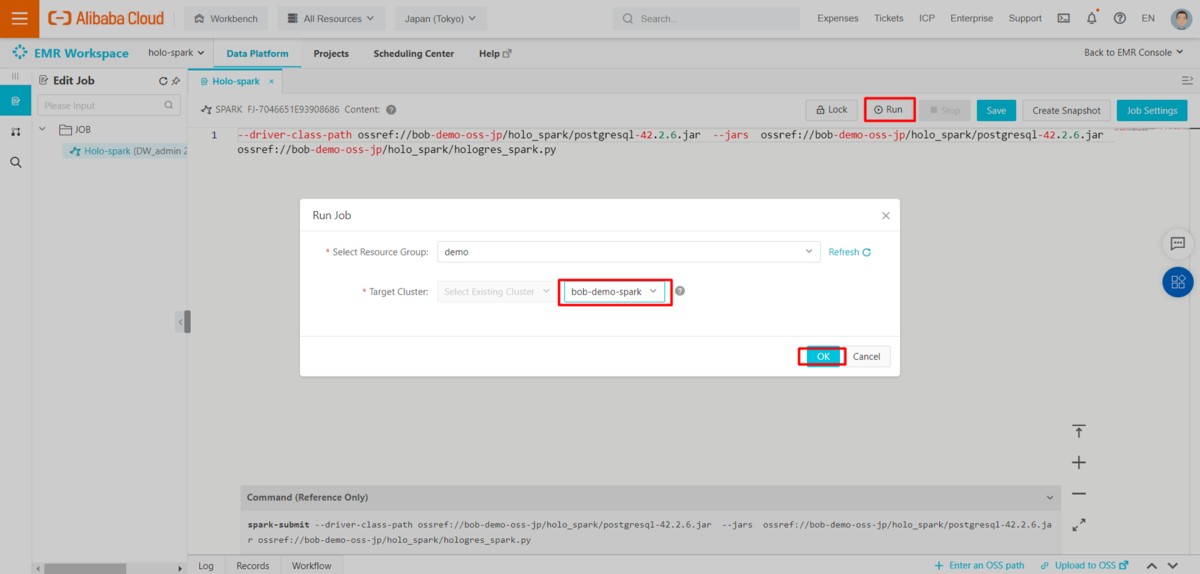This screenshot has height=574, width=1200.
Task: Open Tickets in the header
Action: (888, 18)
